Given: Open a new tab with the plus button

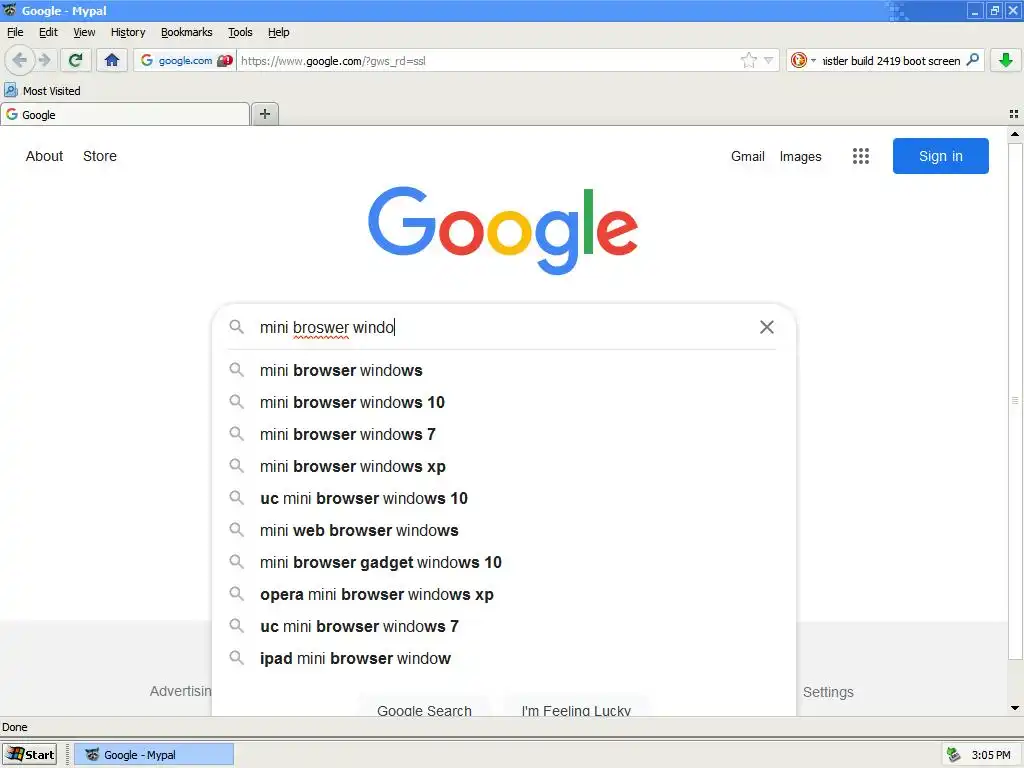Looking at the screenshot, I should click(x=264, y=114).
